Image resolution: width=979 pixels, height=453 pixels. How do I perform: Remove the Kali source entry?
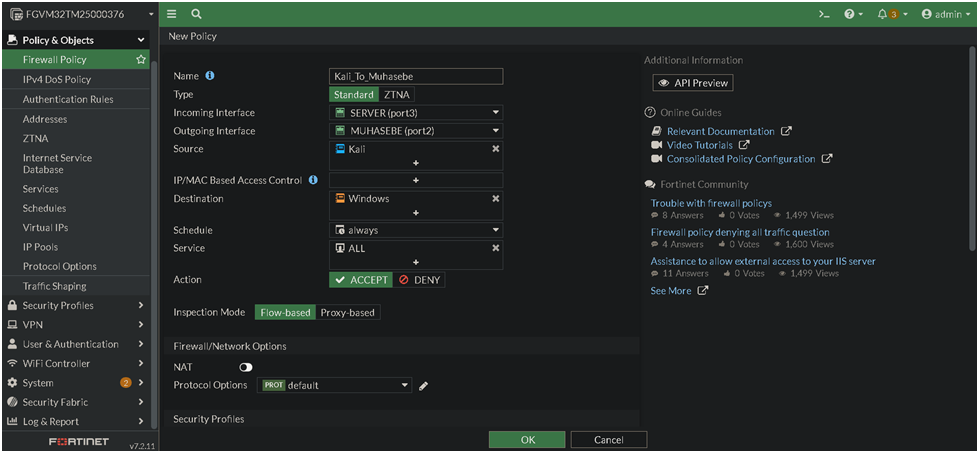pos(496,149)
